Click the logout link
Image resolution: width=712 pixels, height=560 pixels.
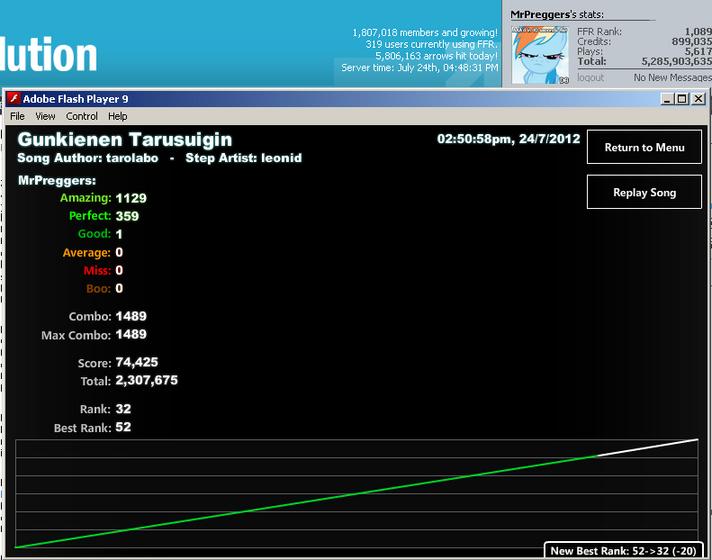(x=590, y=78)
